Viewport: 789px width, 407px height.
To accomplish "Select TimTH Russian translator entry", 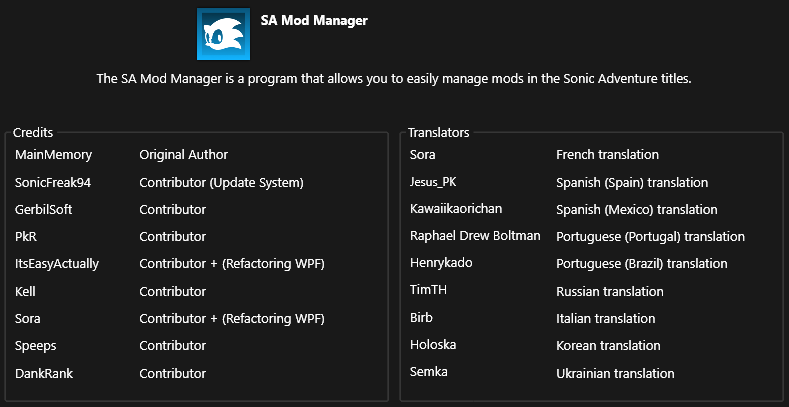I will (429, 291).
